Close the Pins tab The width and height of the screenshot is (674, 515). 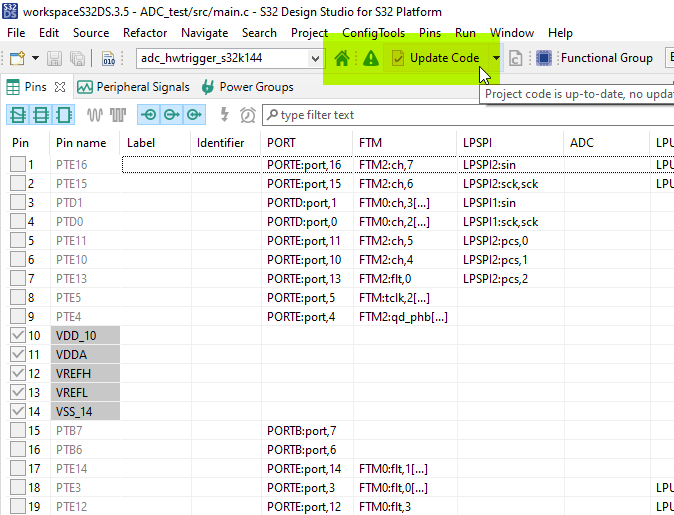(x=60, y=87)
